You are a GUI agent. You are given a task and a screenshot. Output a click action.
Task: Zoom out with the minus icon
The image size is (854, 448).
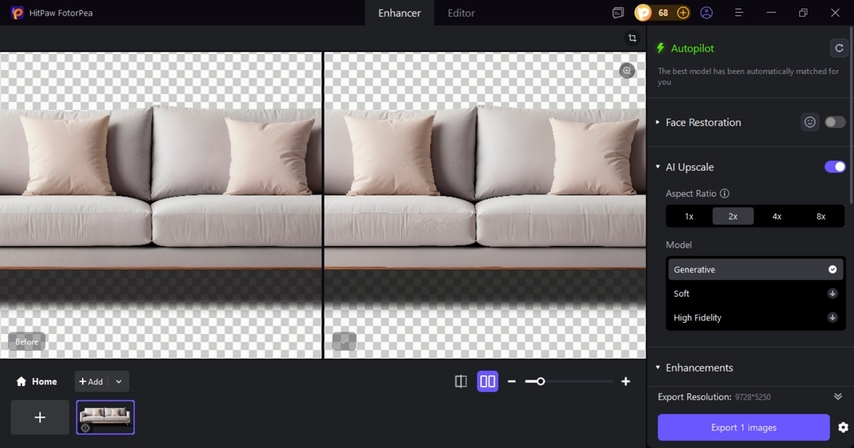pos(511,382)
